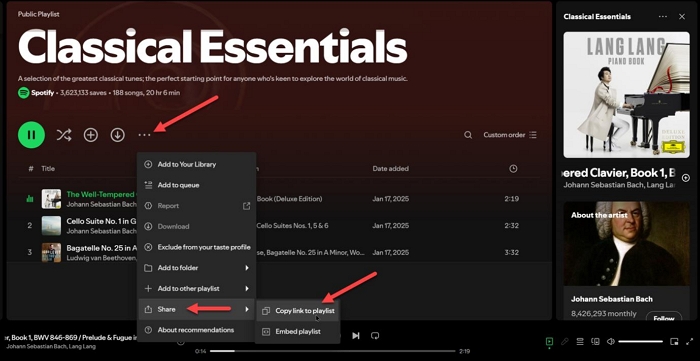The image size is (700, 361).
Task: Click the Lang Lang Piano Book album cover
Action: pos(626,95)
